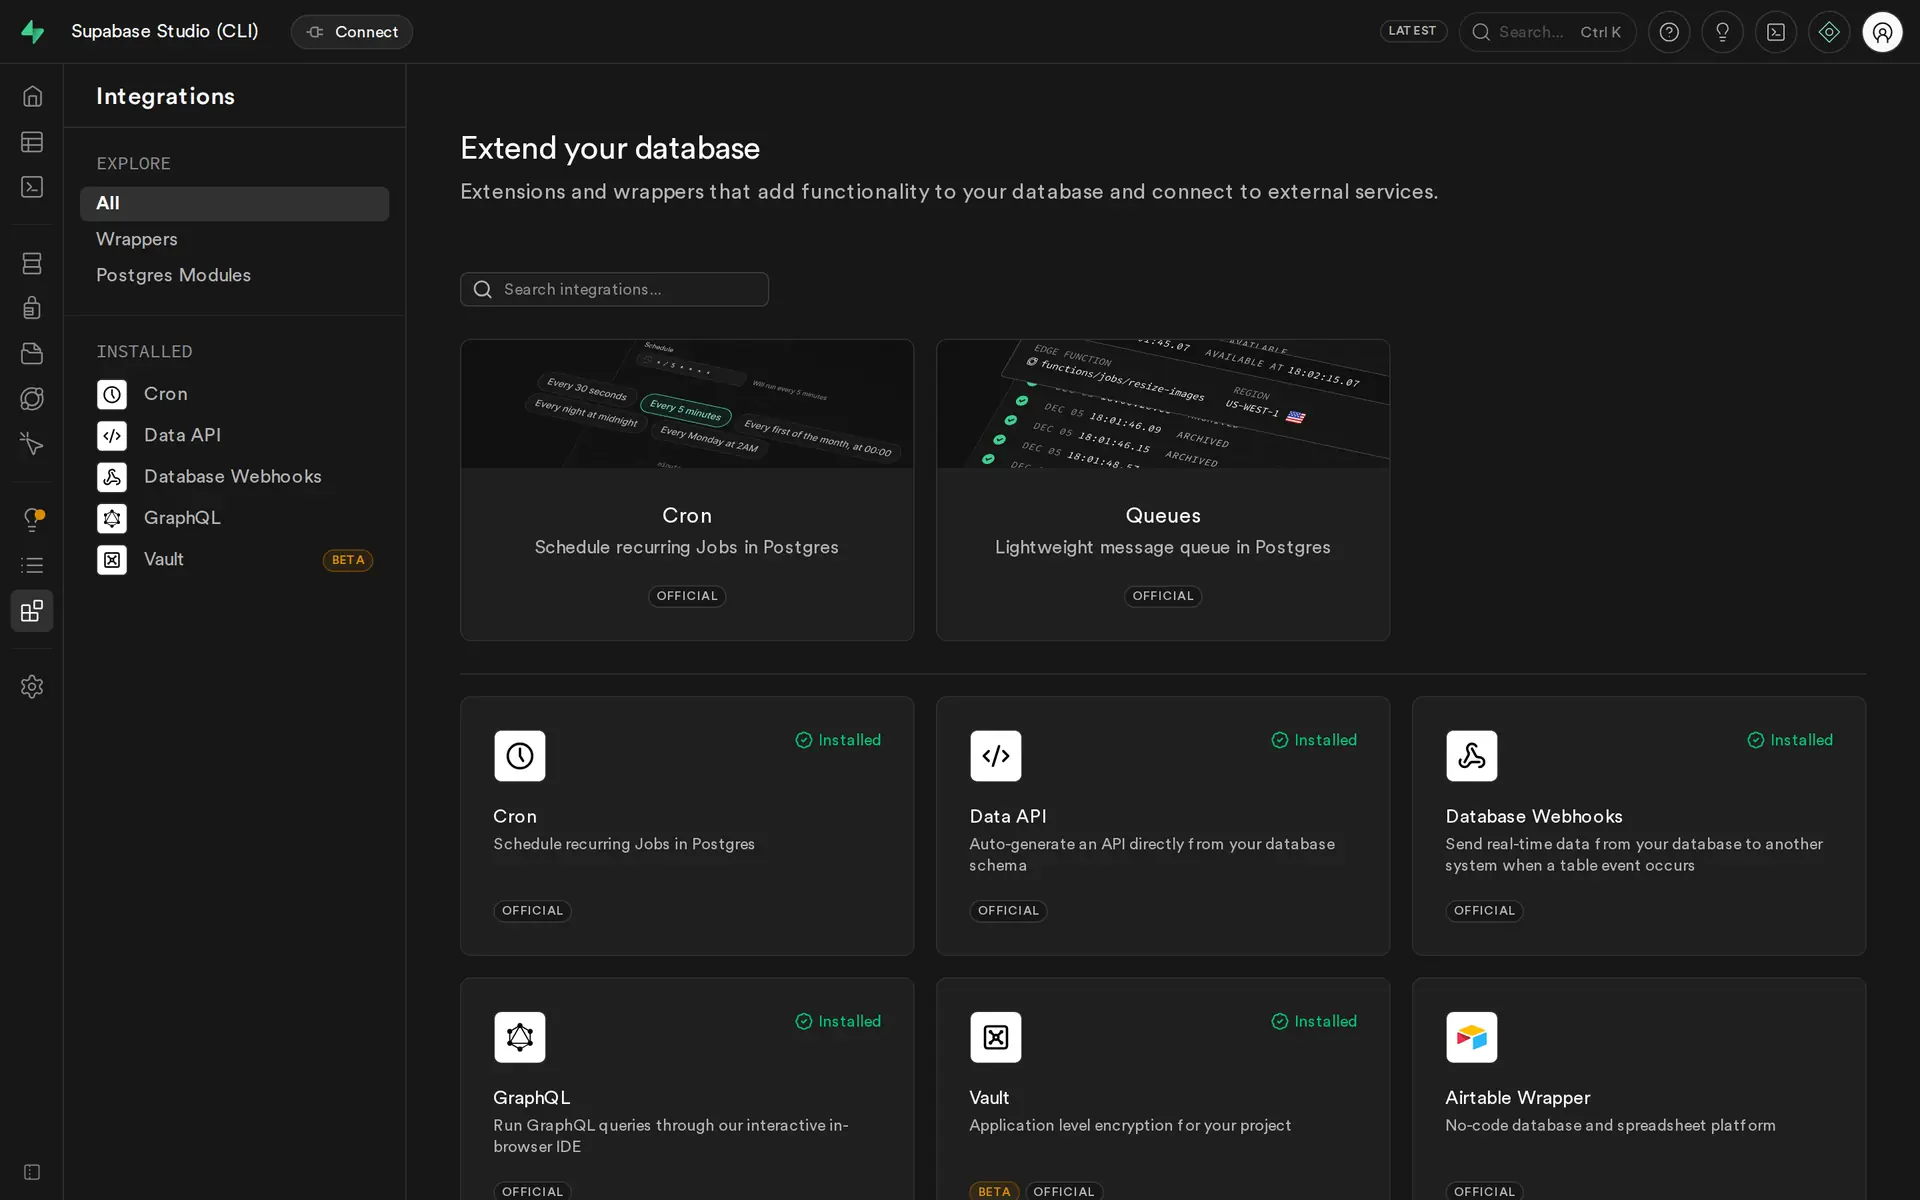The image size is (1920, 1200).
Task: Click the Cron clock icon in Installed list
Action: click(112, 394)
